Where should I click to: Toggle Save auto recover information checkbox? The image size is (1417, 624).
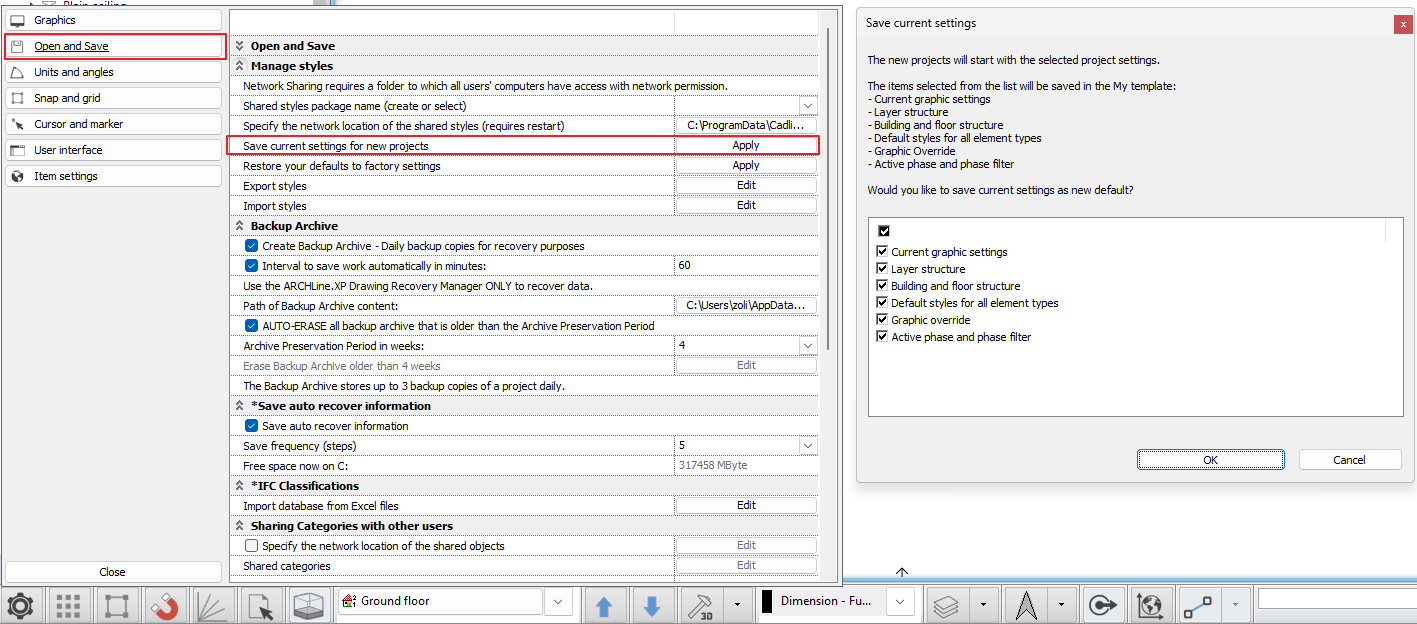click(x=252, y=426)
